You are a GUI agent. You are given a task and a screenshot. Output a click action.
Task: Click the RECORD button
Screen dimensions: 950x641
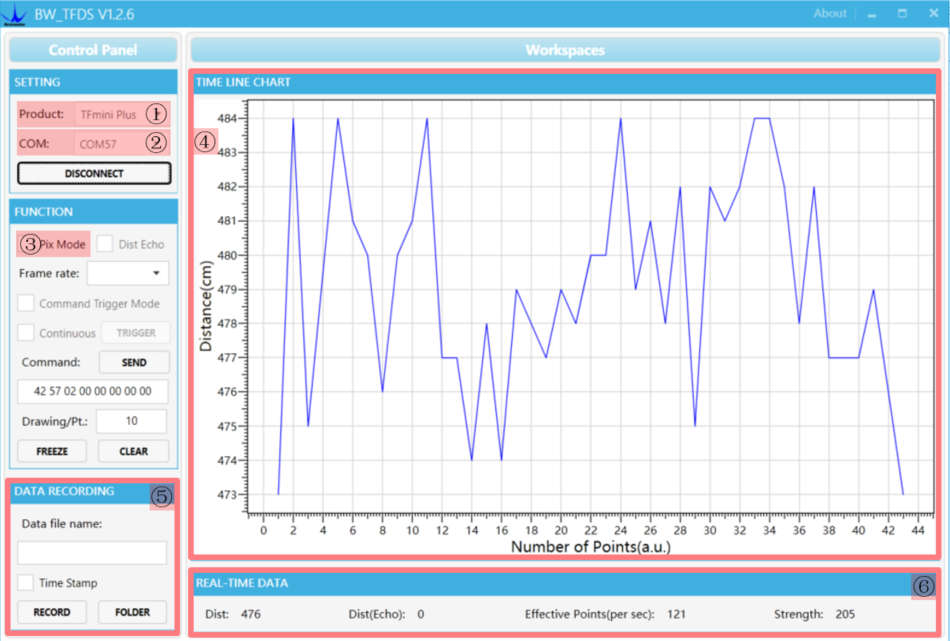(52, 612)
